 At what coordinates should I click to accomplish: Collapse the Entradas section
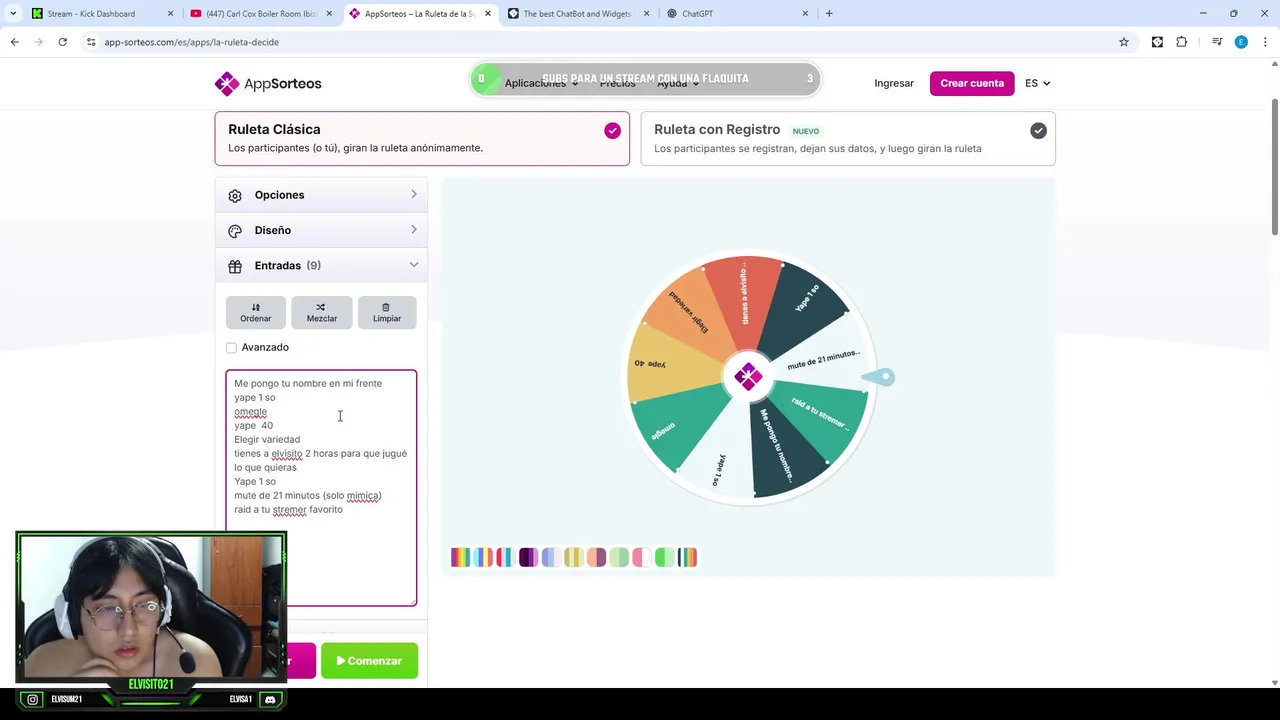pos(321,266)
